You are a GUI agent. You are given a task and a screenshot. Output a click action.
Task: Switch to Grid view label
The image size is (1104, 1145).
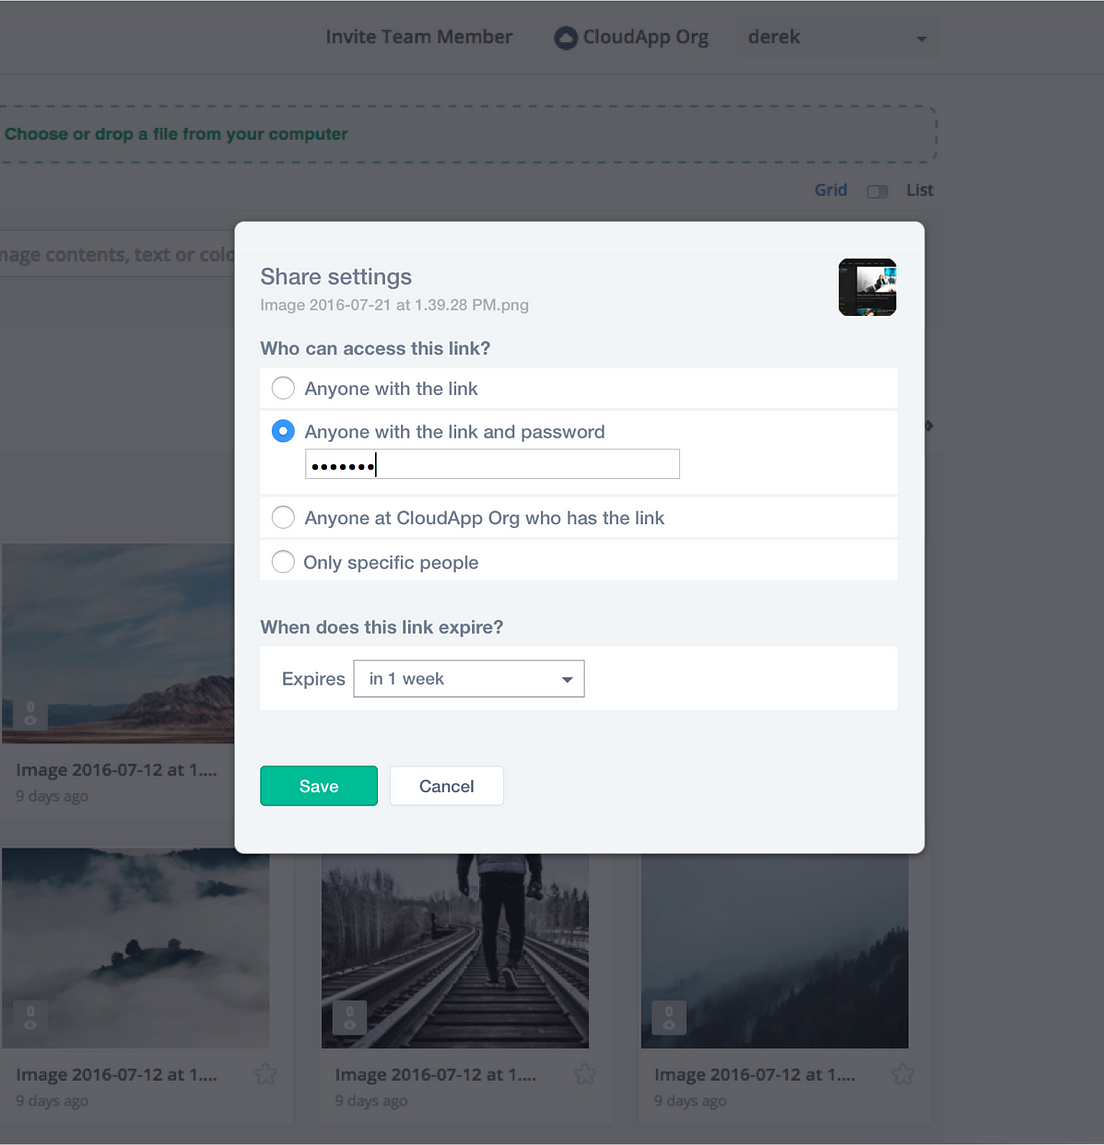(831, 190)
